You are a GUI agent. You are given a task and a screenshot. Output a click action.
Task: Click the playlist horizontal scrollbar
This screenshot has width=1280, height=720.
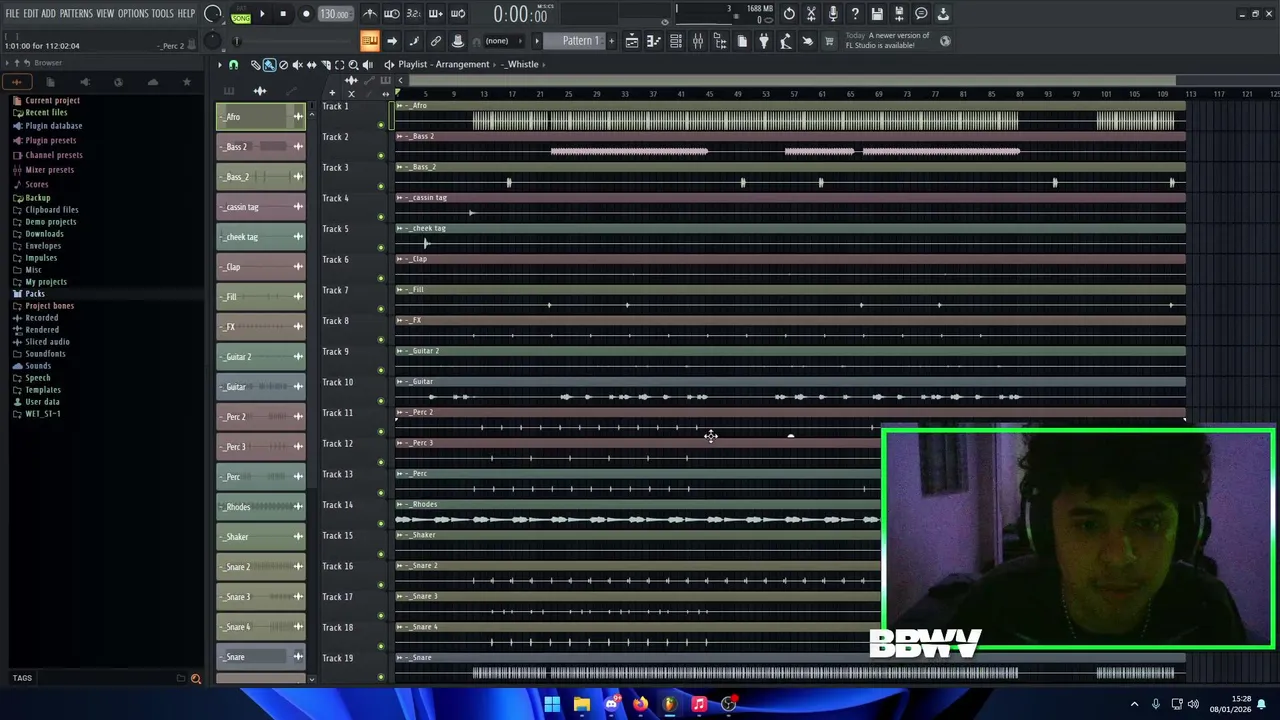[x=790, y=80]
